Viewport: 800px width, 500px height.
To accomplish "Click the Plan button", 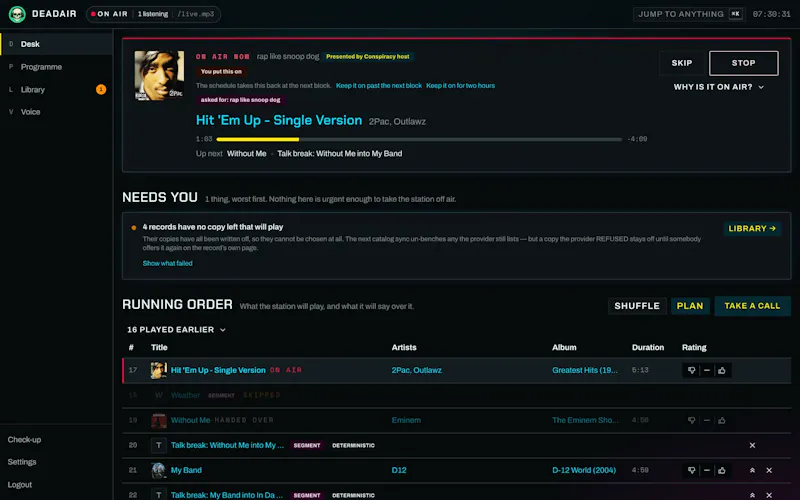I will coord(690,306).
